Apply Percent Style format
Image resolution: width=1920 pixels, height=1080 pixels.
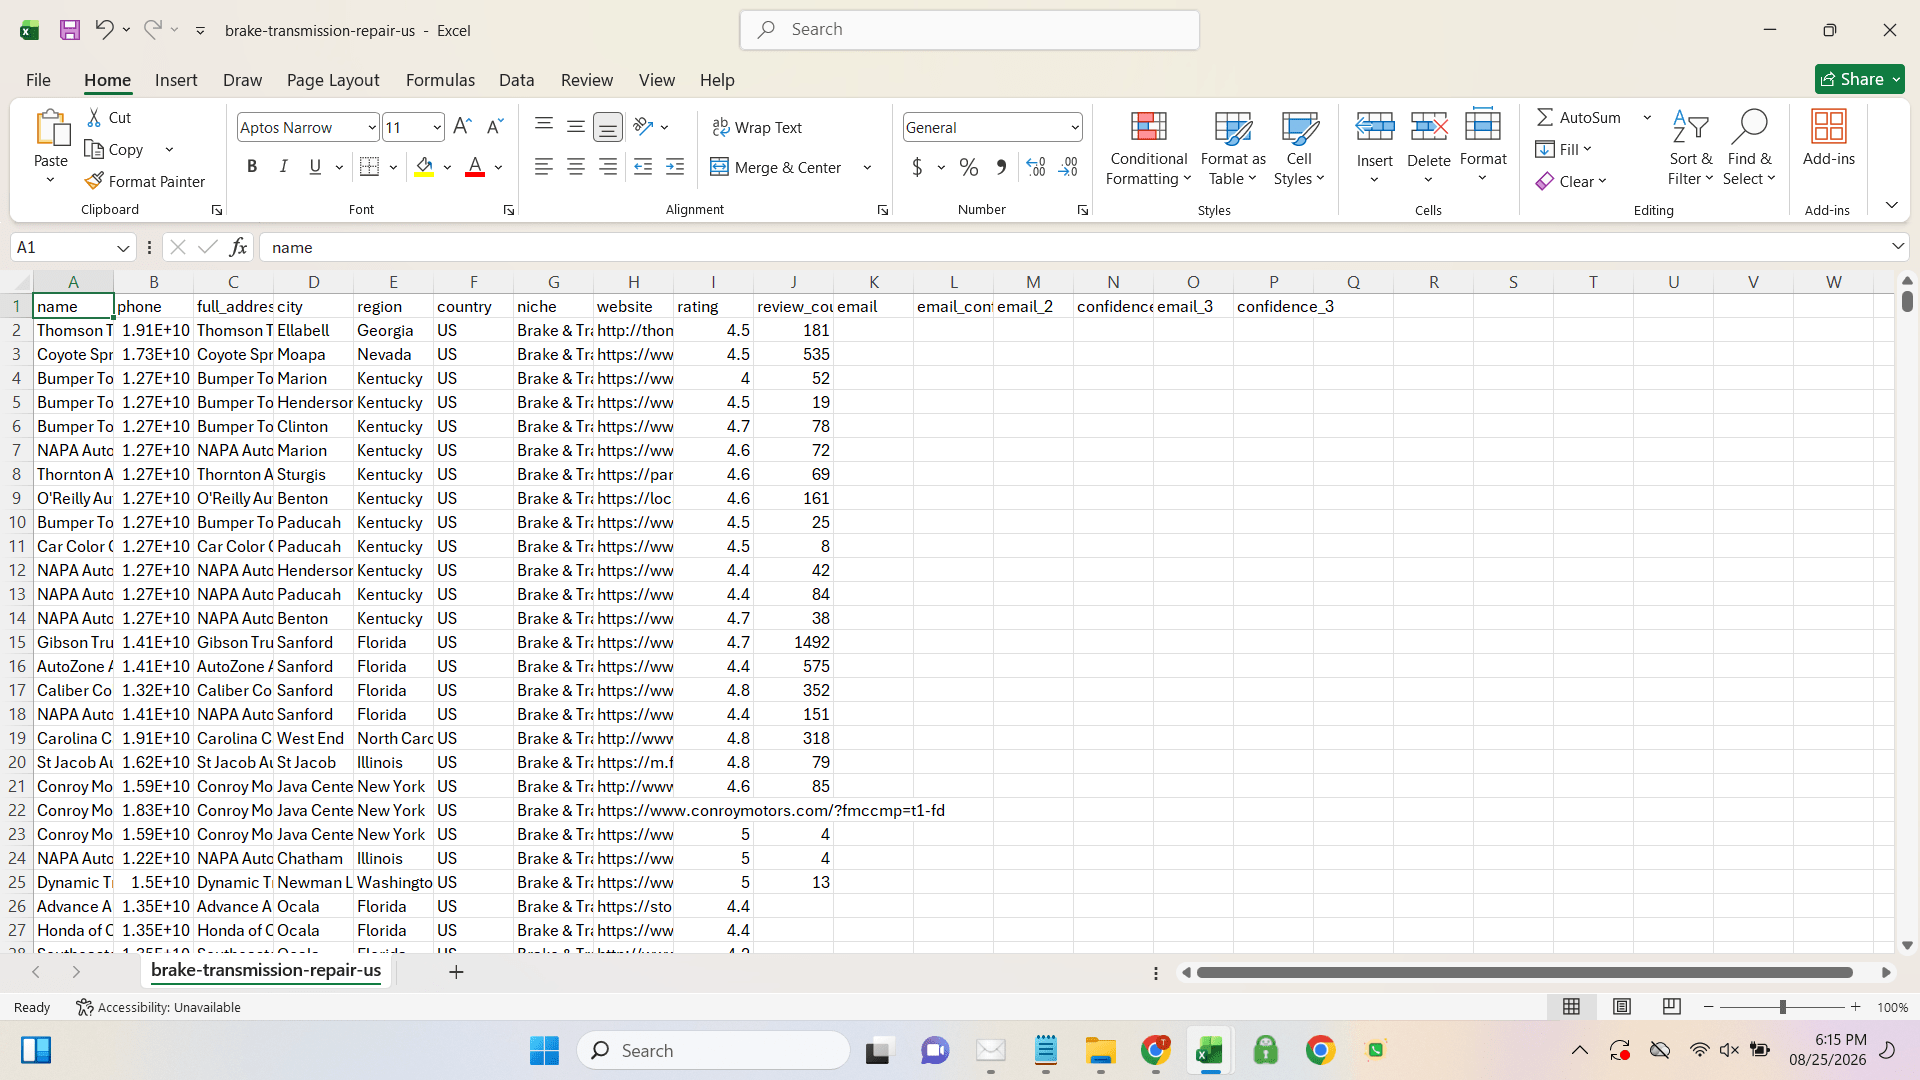click(968, 167)
